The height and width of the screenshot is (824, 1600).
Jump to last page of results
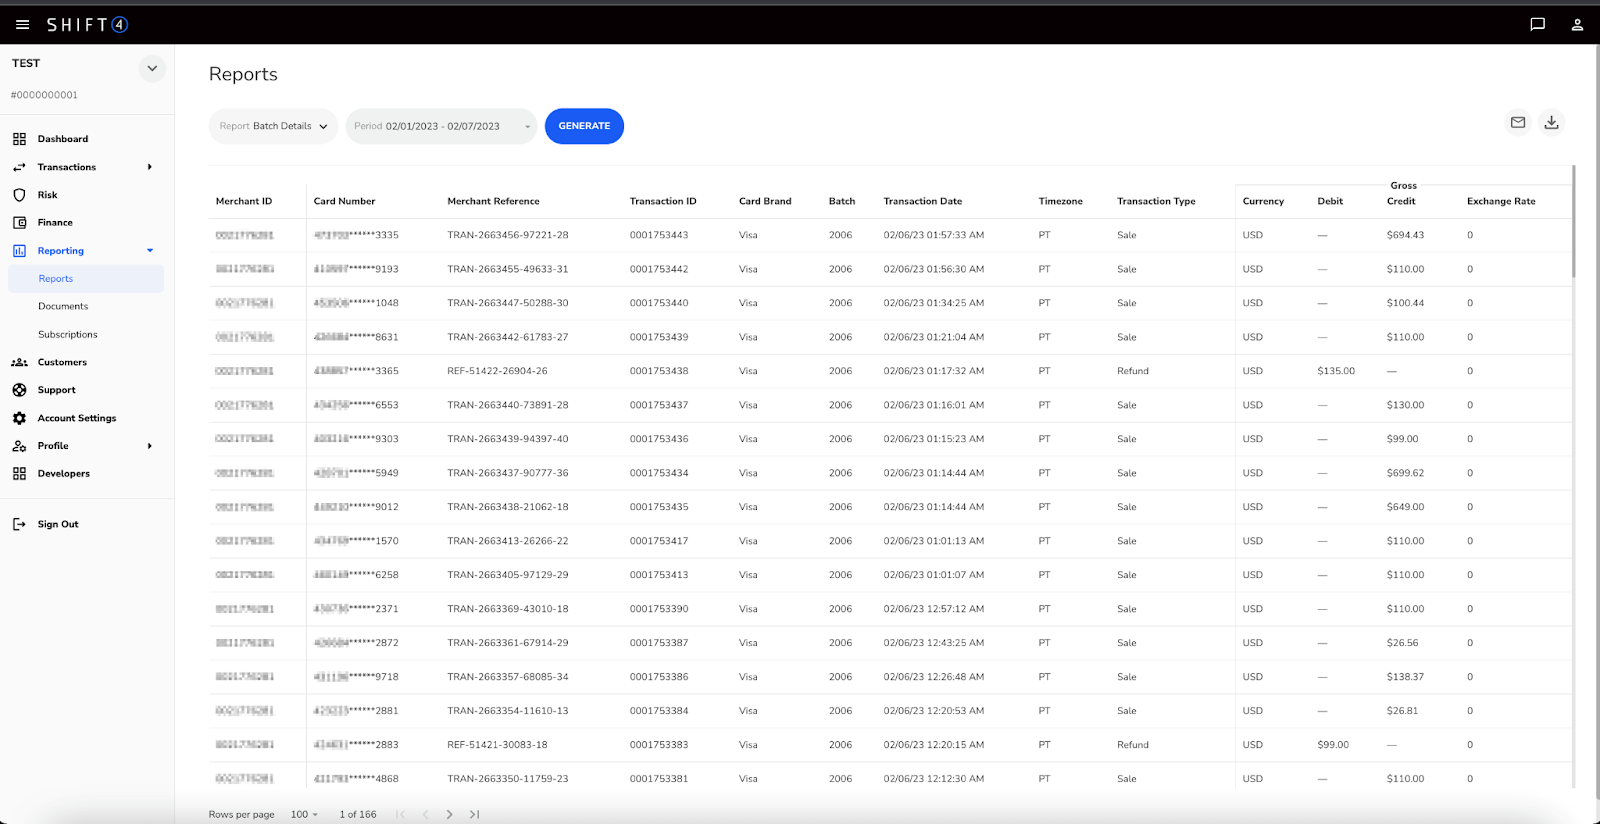[x=474, y=814]
